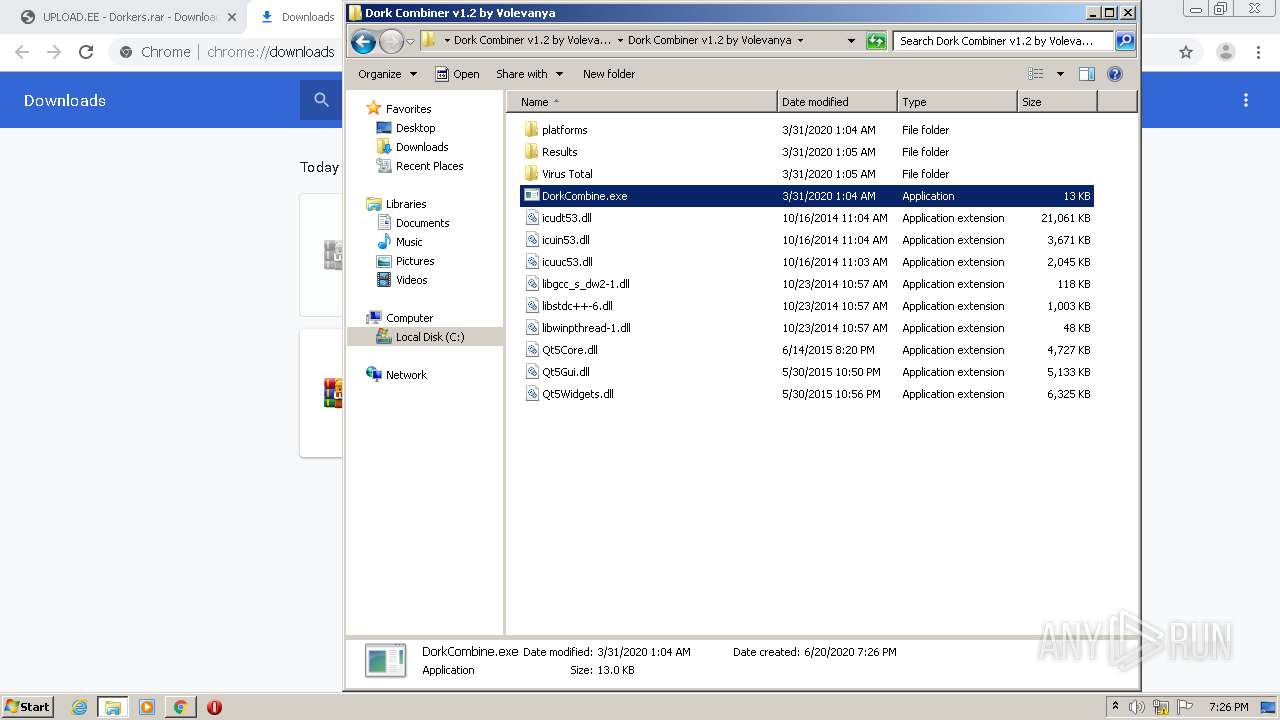The image size is (1280, 720).
Task: Open Downloads page three-dot menu
Action: tap(1246, 100)
